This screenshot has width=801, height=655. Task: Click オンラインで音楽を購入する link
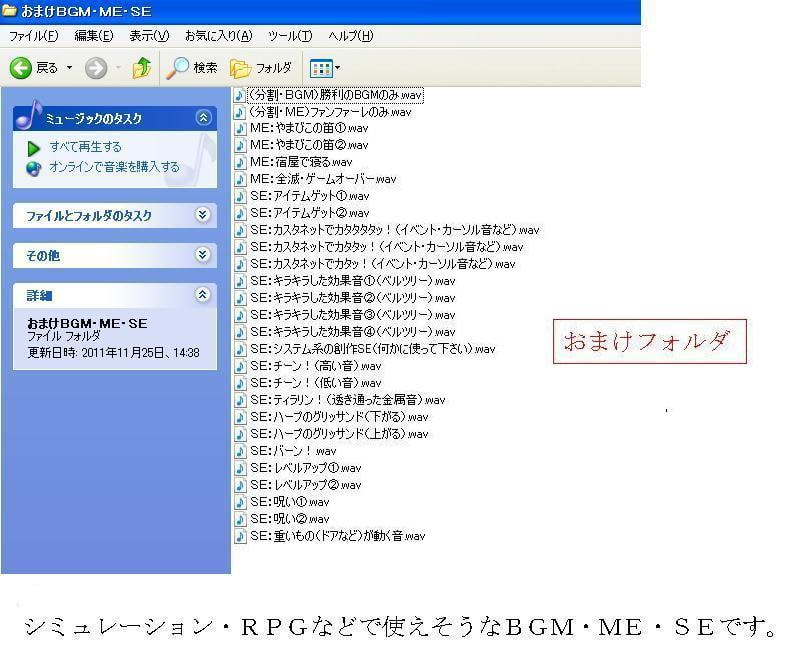[x=114, y=167]
